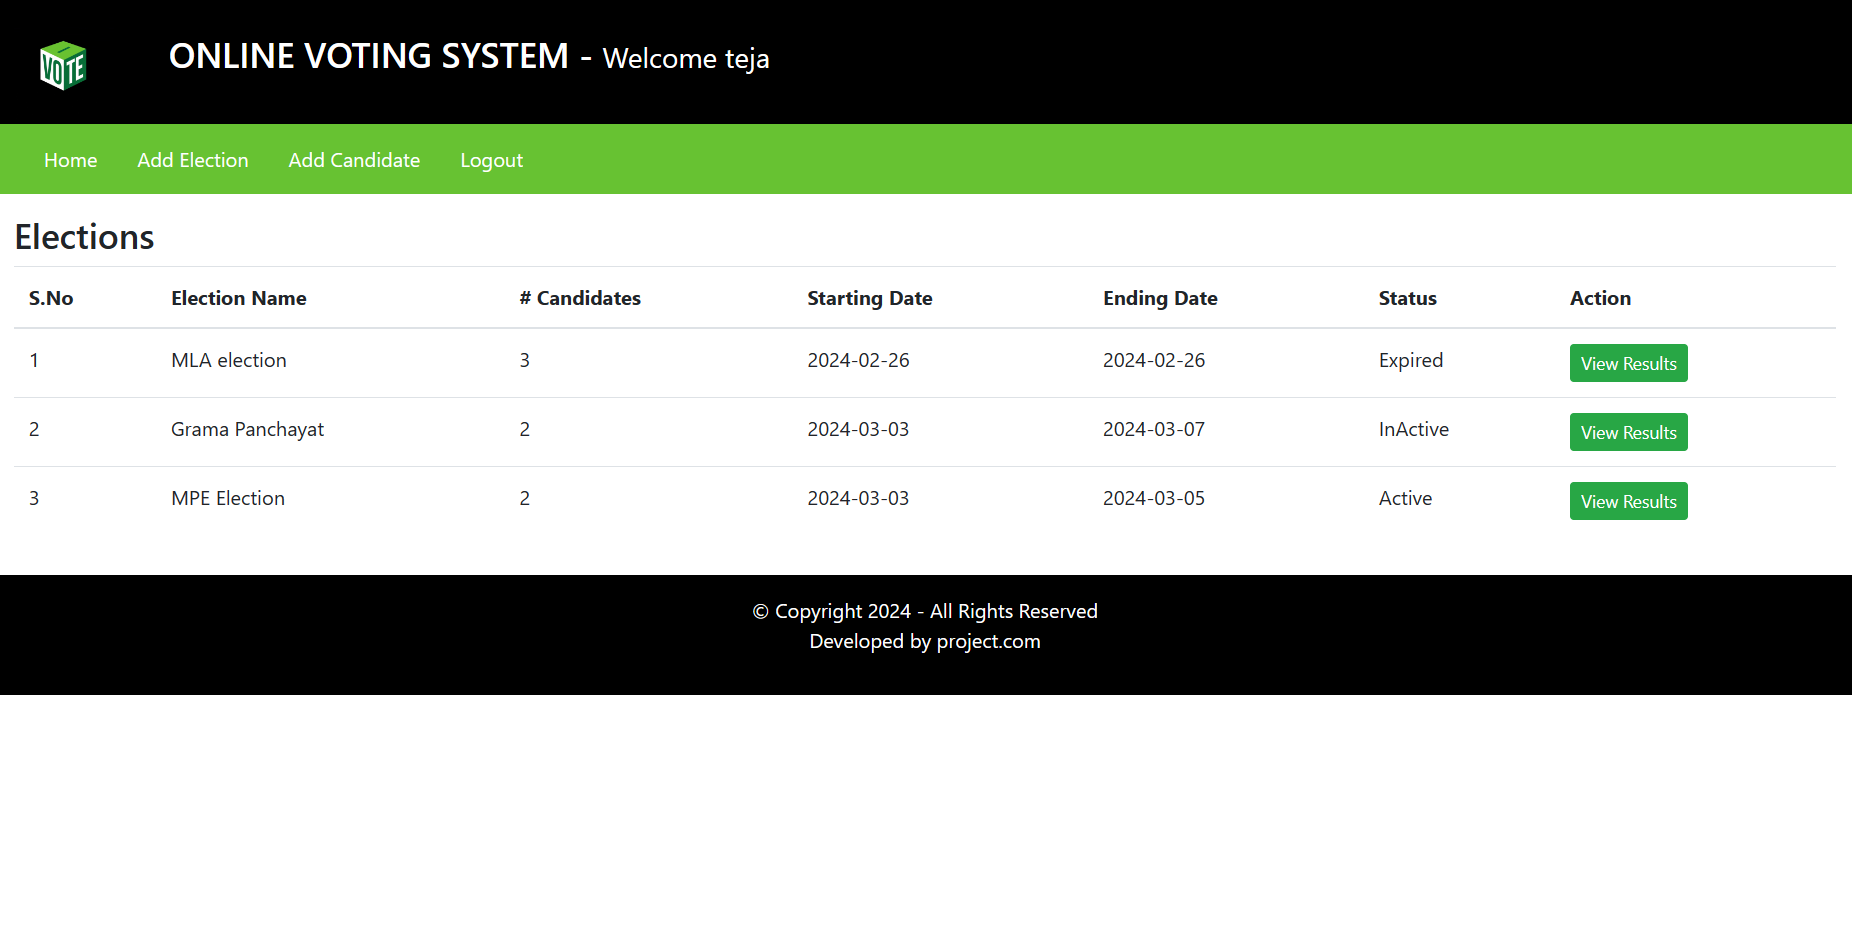Open the Add Candidate page
The image size is (1852, 928).
354,160
